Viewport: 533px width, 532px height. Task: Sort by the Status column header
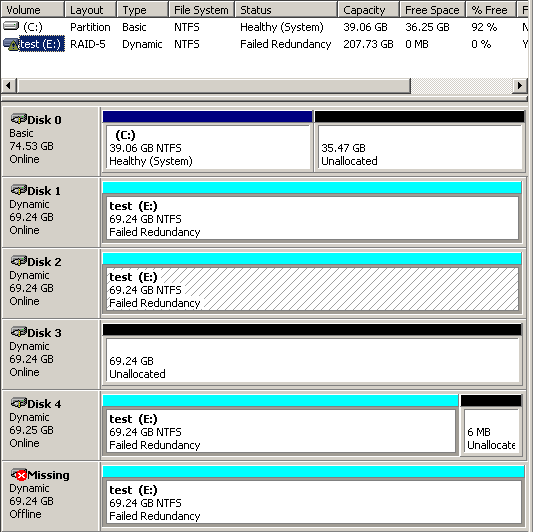tap(286, 10)
